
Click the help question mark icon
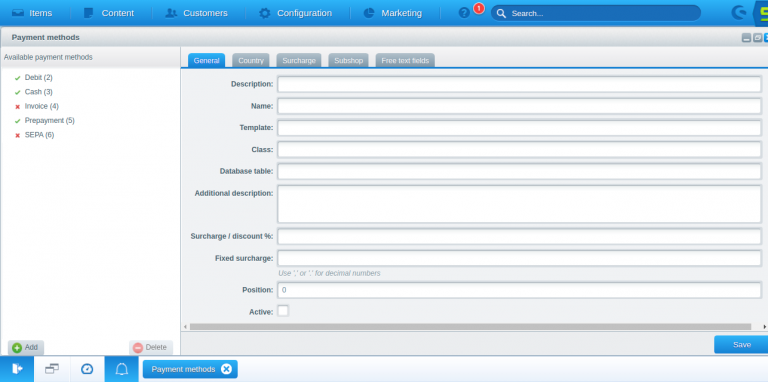pyautogui.click(x=464, y=13)
